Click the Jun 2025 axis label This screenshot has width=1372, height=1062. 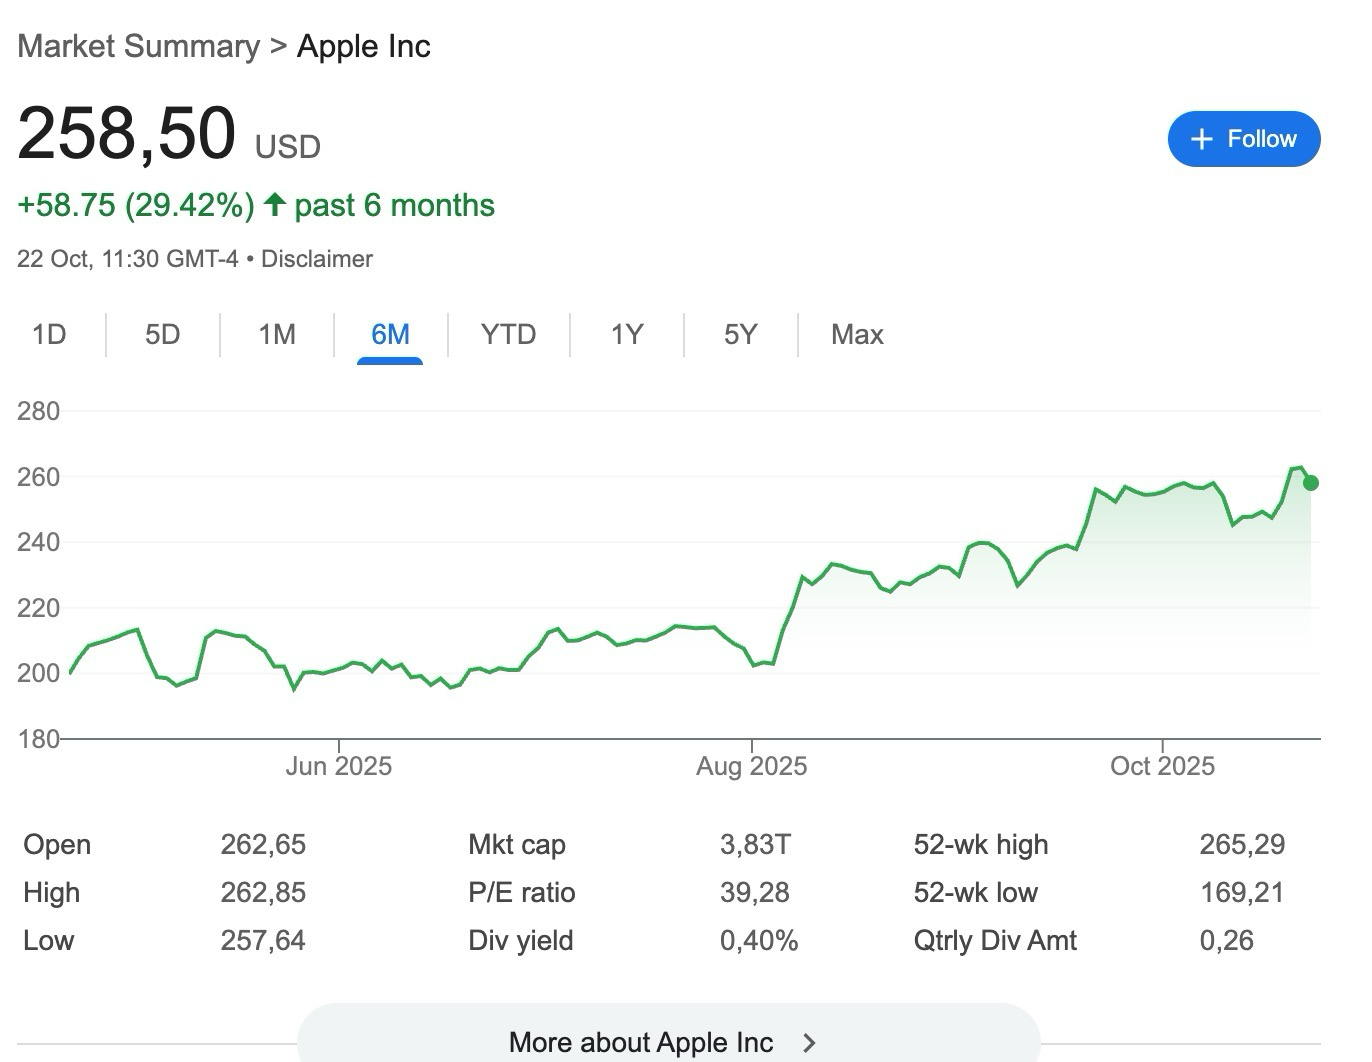(338, 766)
